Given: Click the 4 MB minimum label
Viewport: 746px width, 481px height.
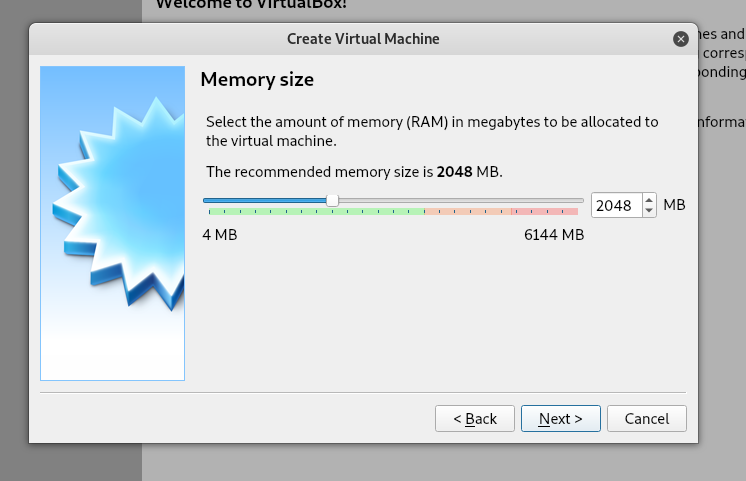Looking at the screenshot, I should [220, 235].
